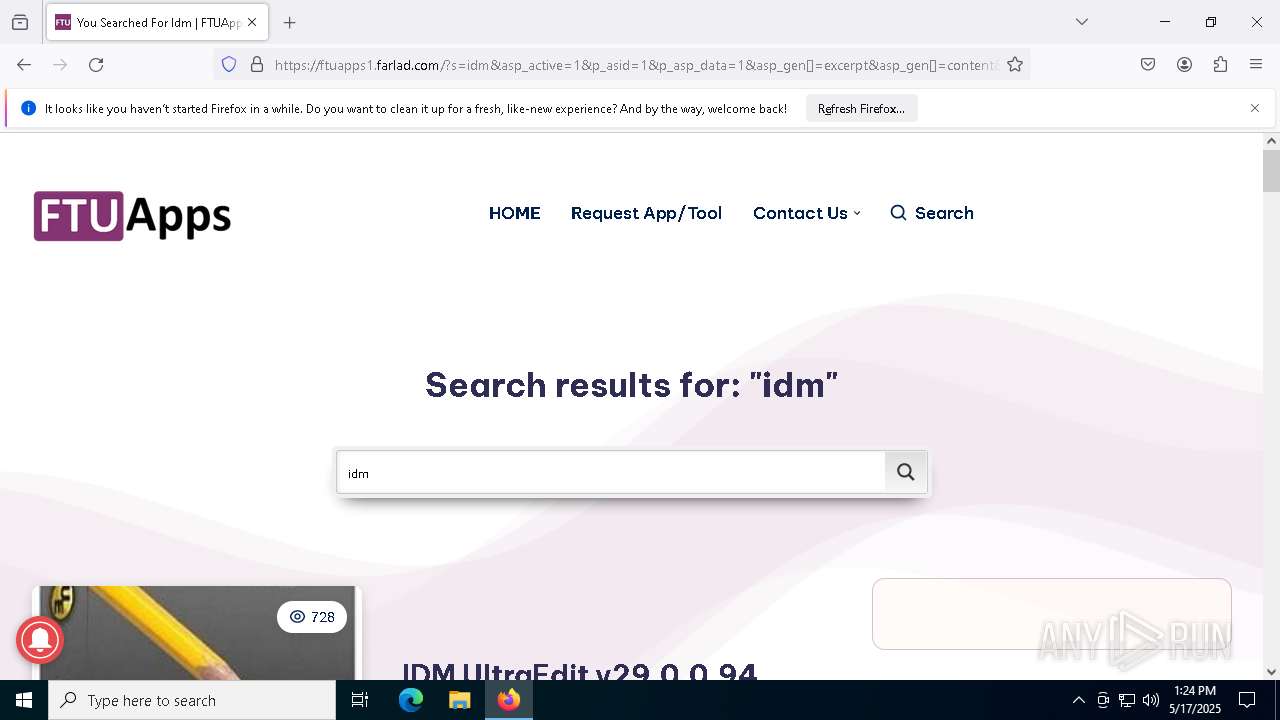Open Request App/Tool page
The width and height of the screenshot is (1280, 720).
(x=646, y=213)
